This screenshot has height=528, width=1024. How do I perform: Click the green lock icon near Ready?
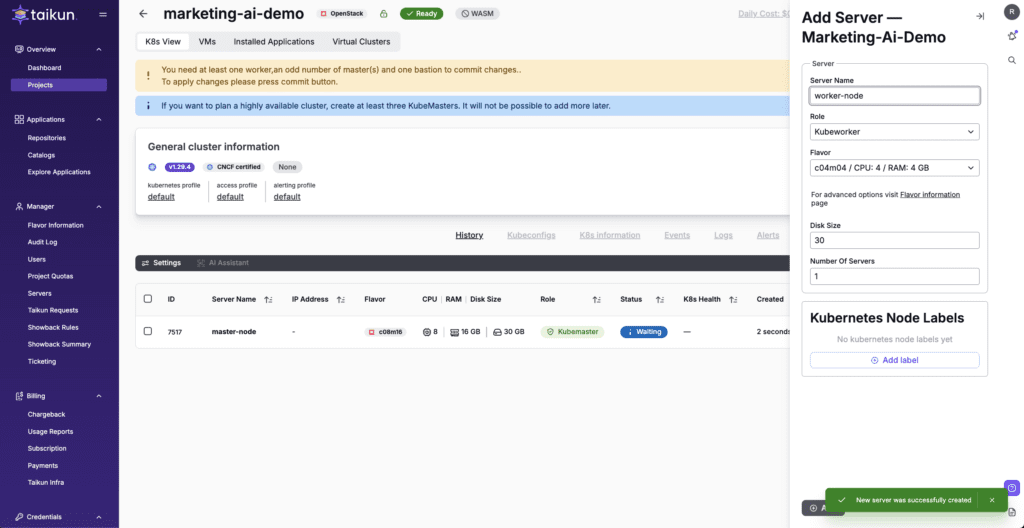pyautogui.click(x=383, y=14)
